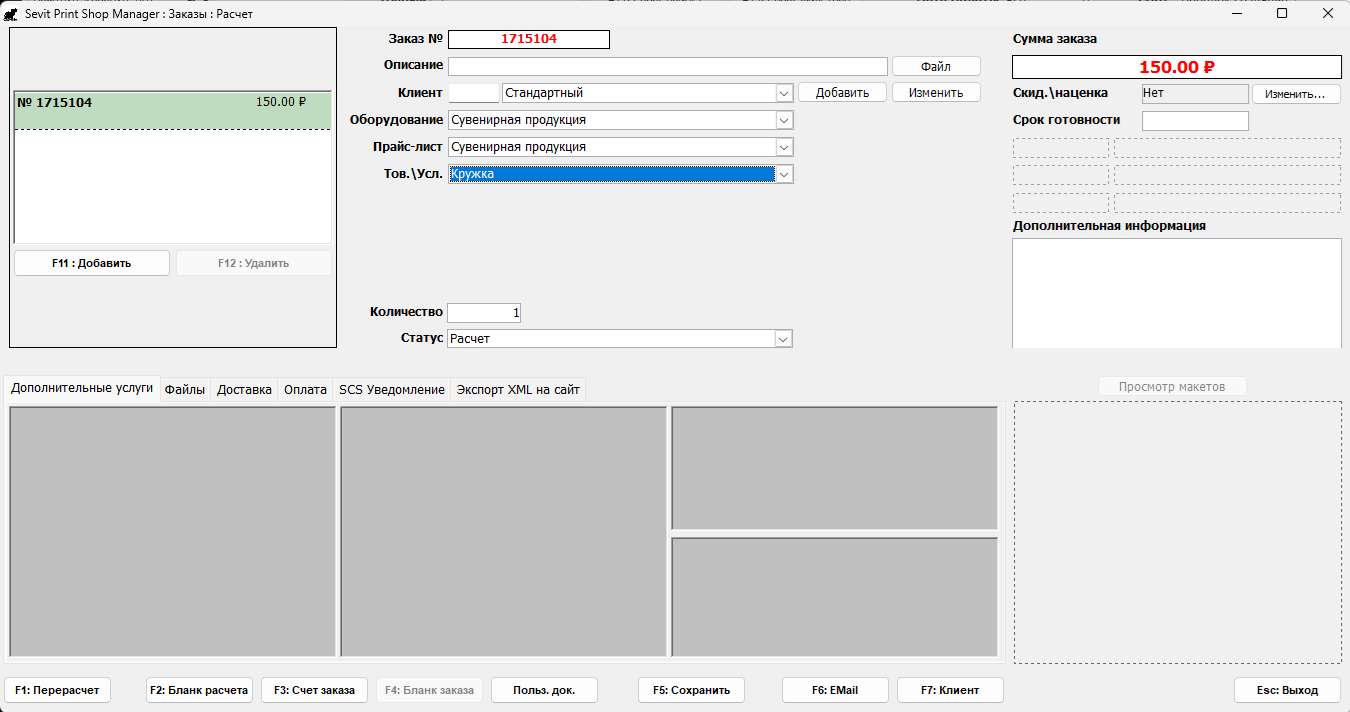Click the Дополнительная информация text area
This screenshot has width=1350, height=712.
[1177, 293]
